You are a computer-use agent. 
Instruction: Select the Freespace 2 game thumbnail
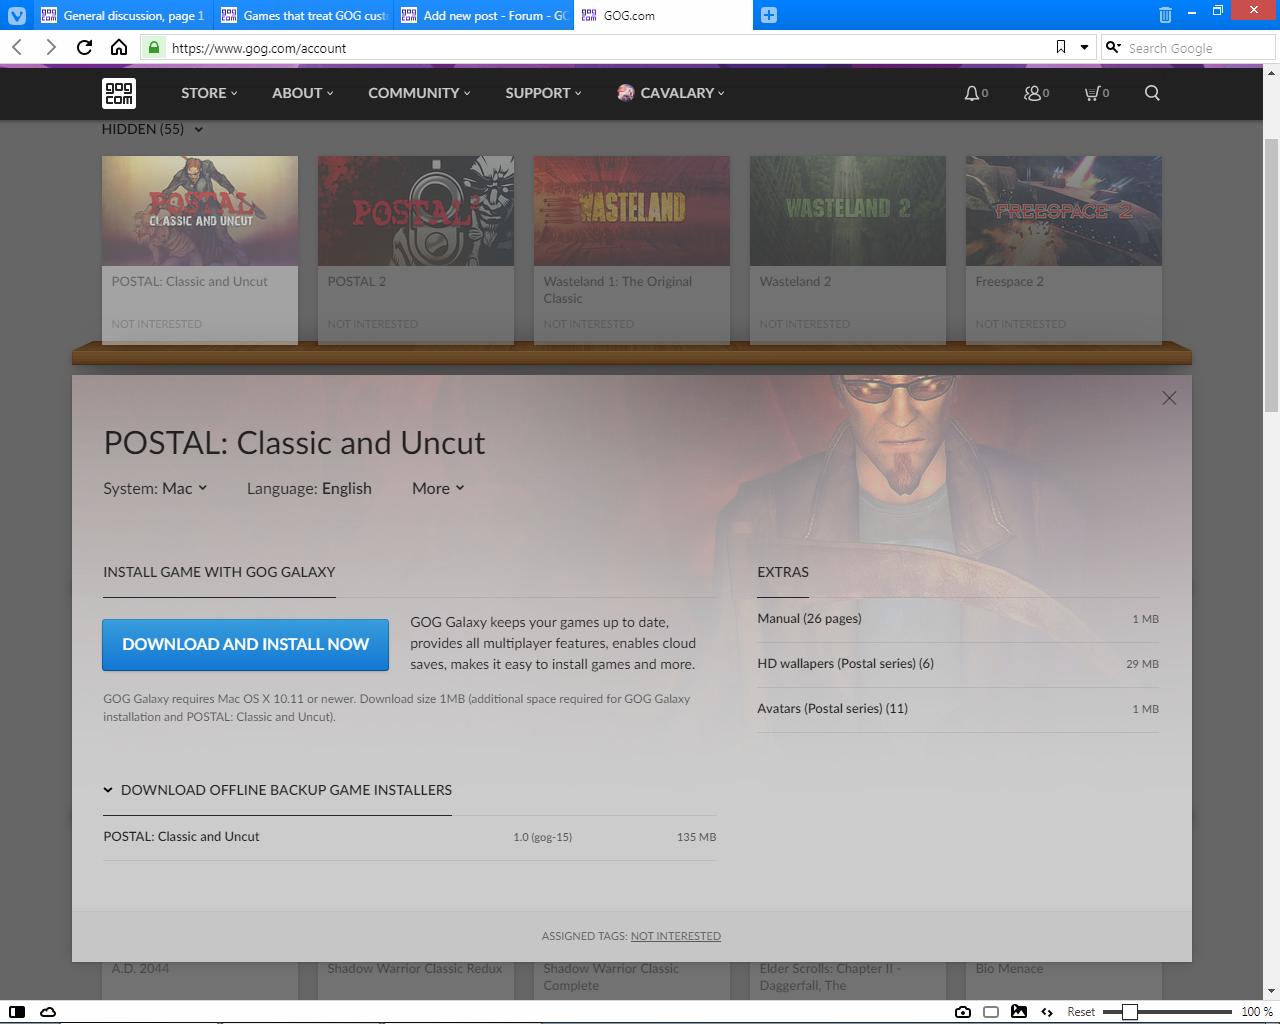click(1064, 211)
